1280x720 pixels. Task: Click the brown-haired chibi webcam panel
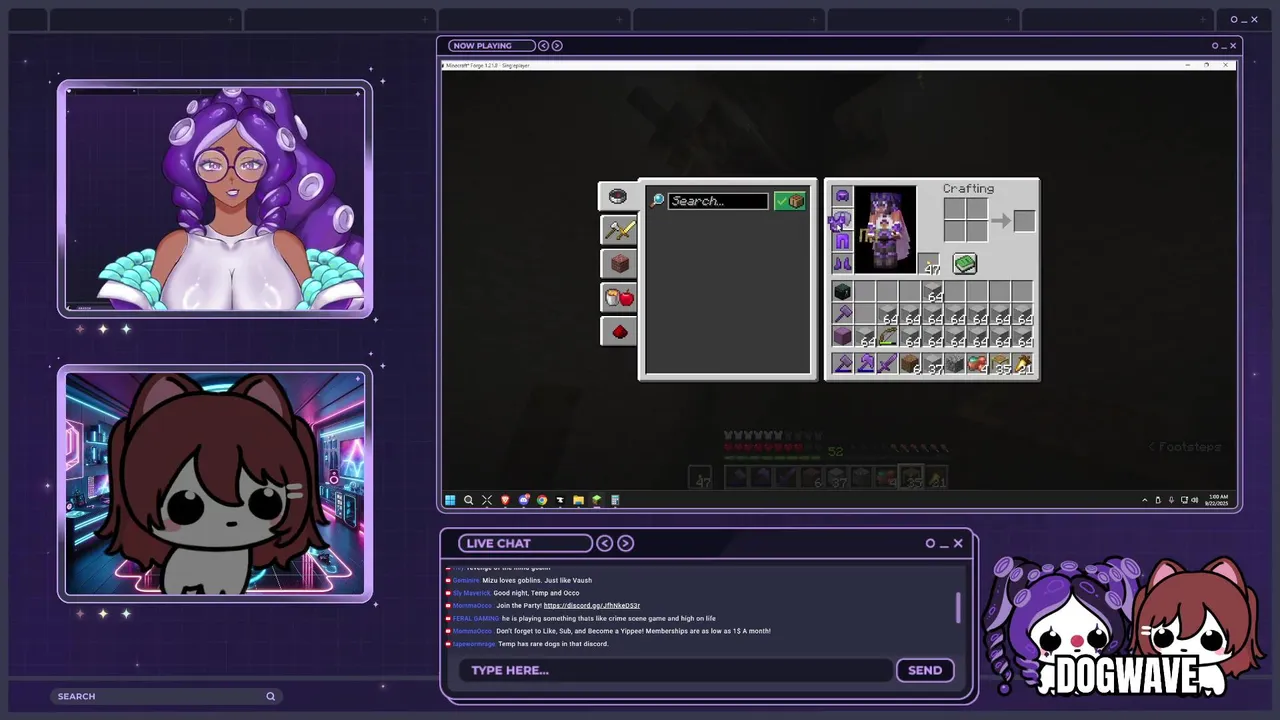coord(215,485)
